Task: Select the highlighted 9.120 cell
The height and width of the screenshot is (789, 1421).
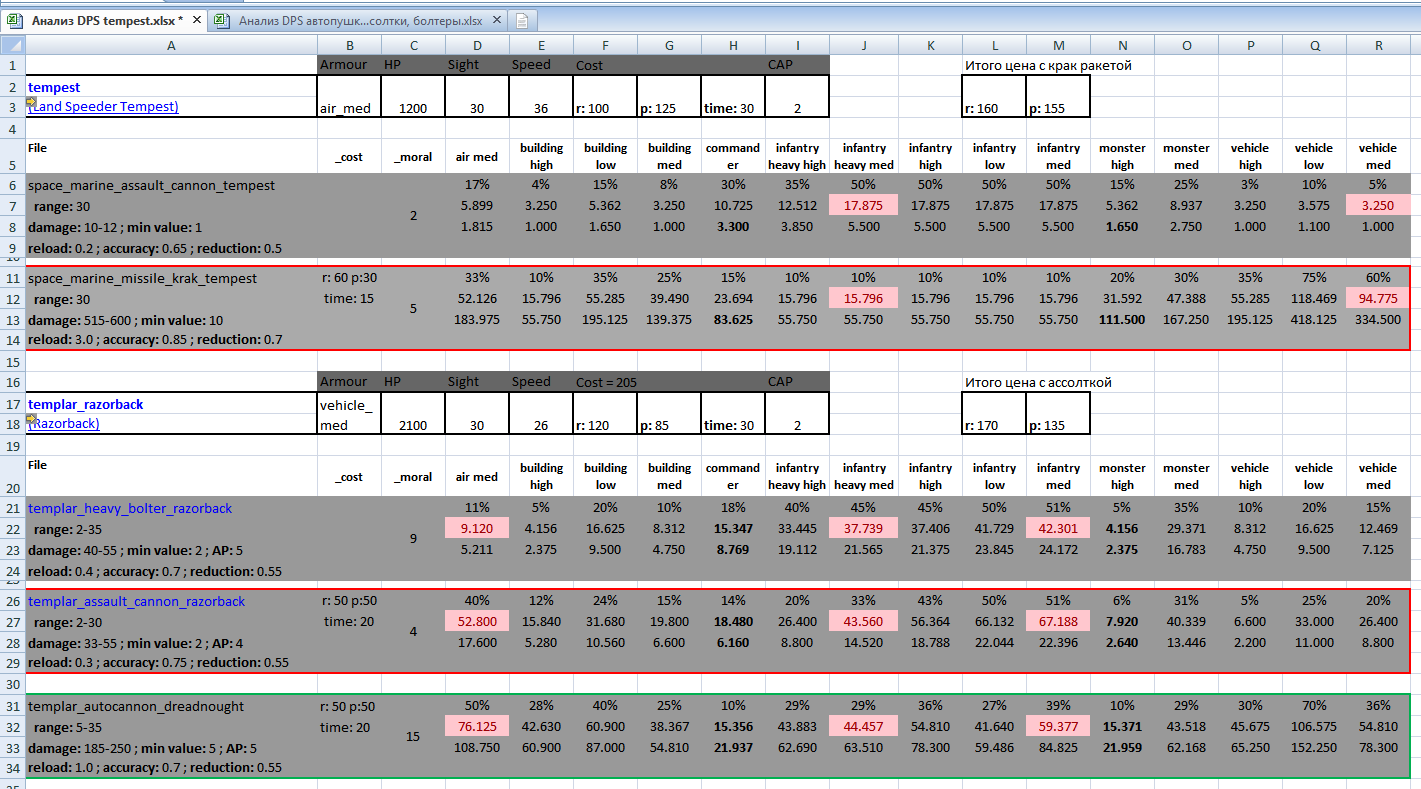Action: (x=477, y=528)
